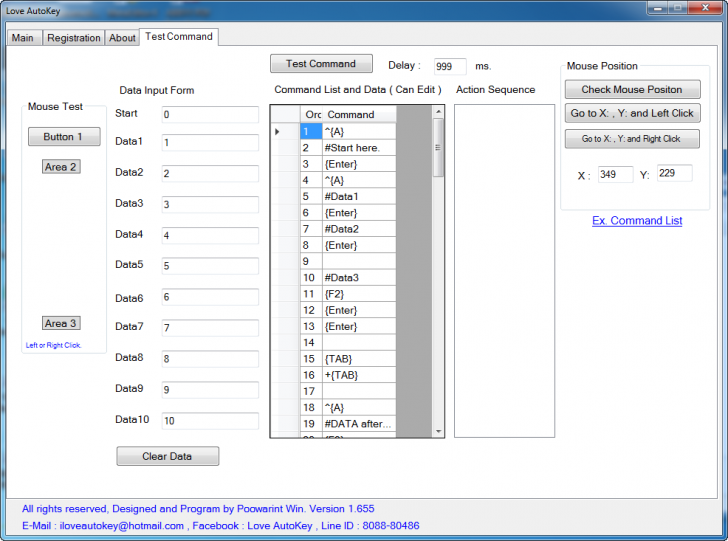
Task: Select the {TAB} cell in row 15
Action: point(359,359)
